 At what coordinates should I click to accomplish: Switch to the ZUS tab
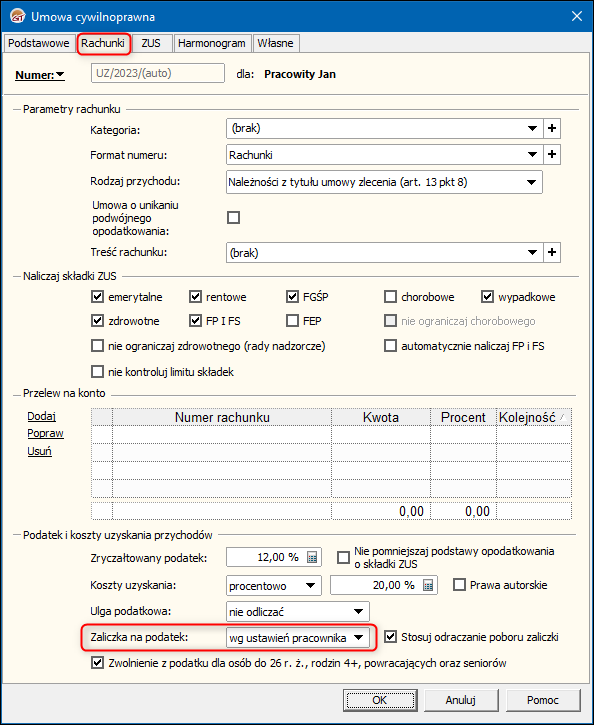(x=151, y=43)
